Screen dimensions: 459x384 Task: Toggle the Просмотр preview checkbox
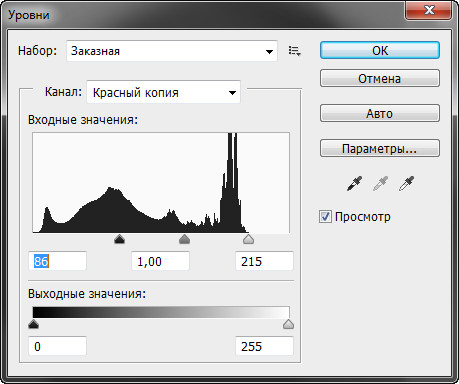pos(325,217)
